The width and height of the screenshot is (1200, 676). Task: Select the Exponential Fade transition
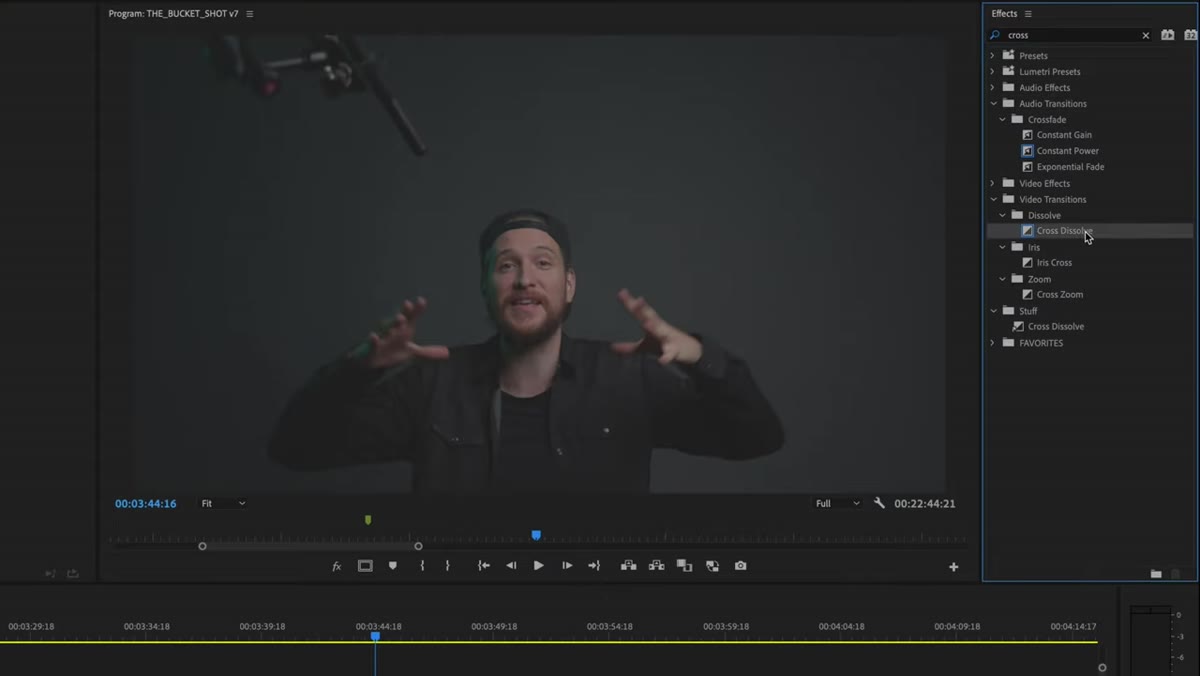pos(1070,167)
